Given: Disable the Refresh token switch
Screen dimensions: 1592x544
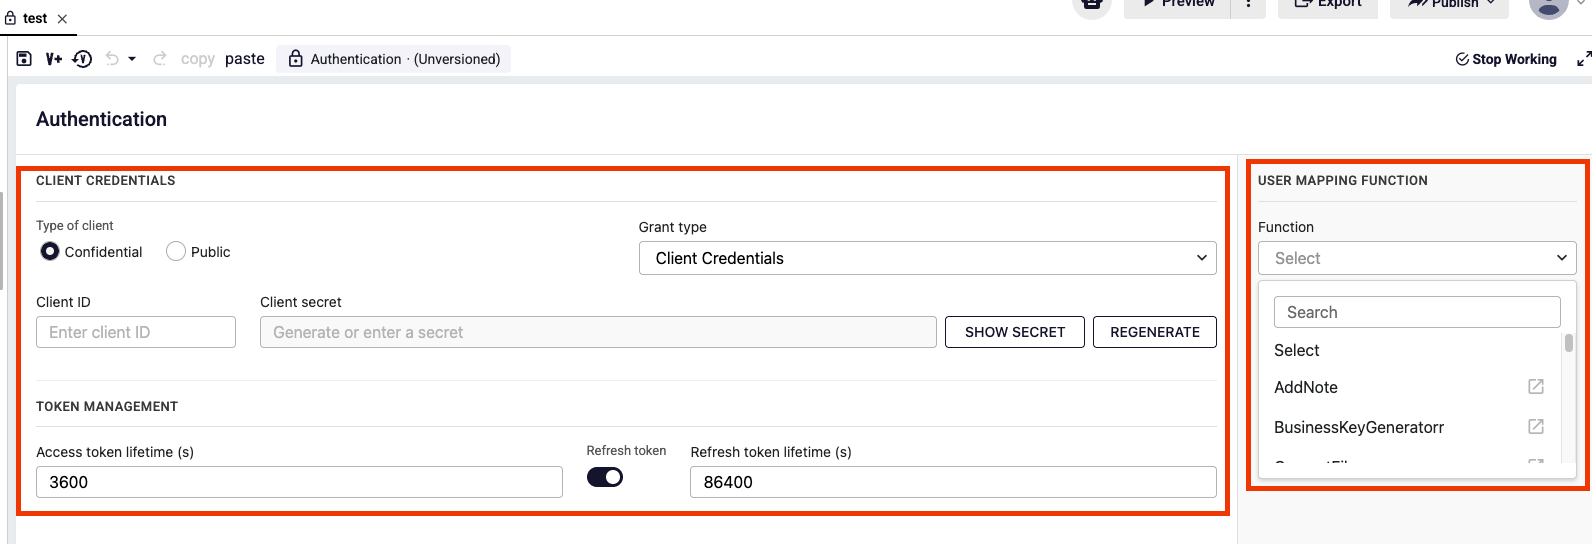Looking at the screenshot, I should (605, 477).
